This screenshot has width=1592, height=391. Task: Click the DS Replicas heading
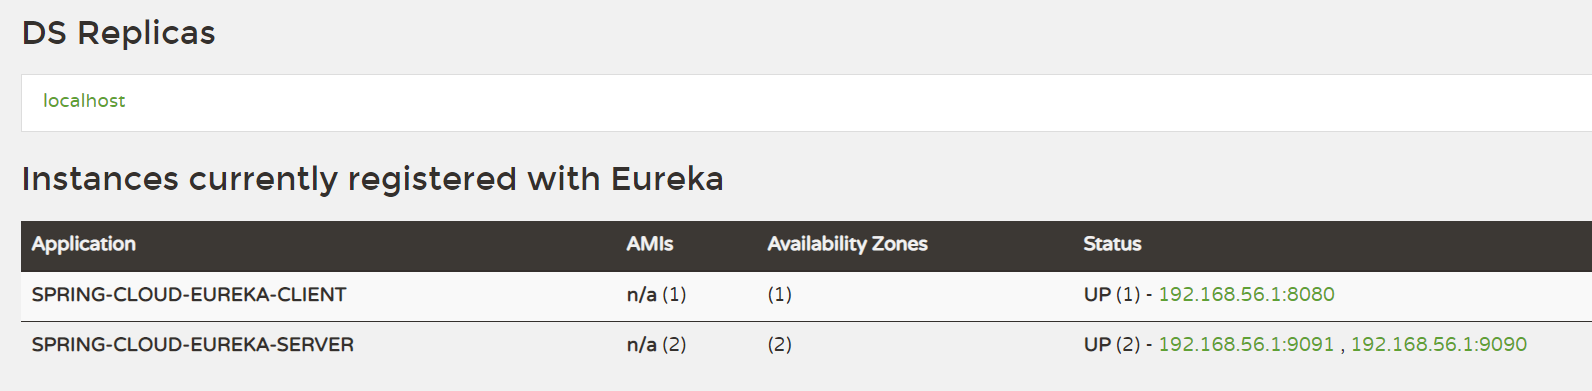click(x=118, y=33)
